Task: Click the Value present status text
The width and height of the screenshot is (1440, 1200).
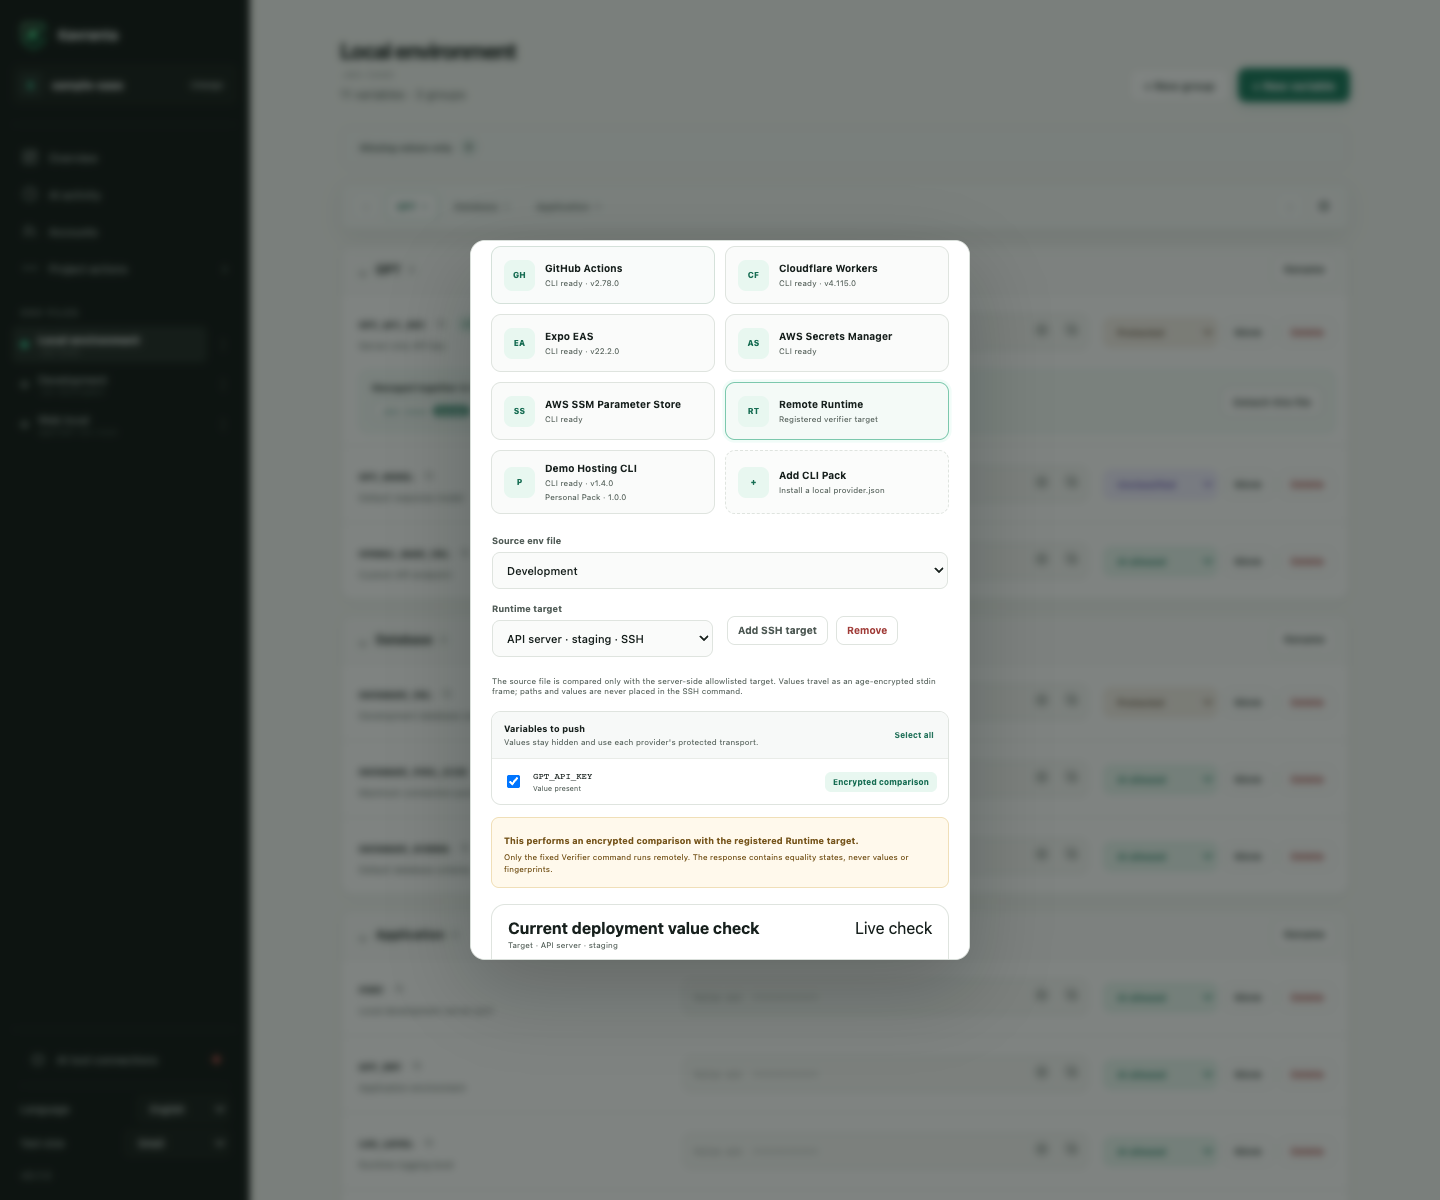Action: (x=557, y=789)
